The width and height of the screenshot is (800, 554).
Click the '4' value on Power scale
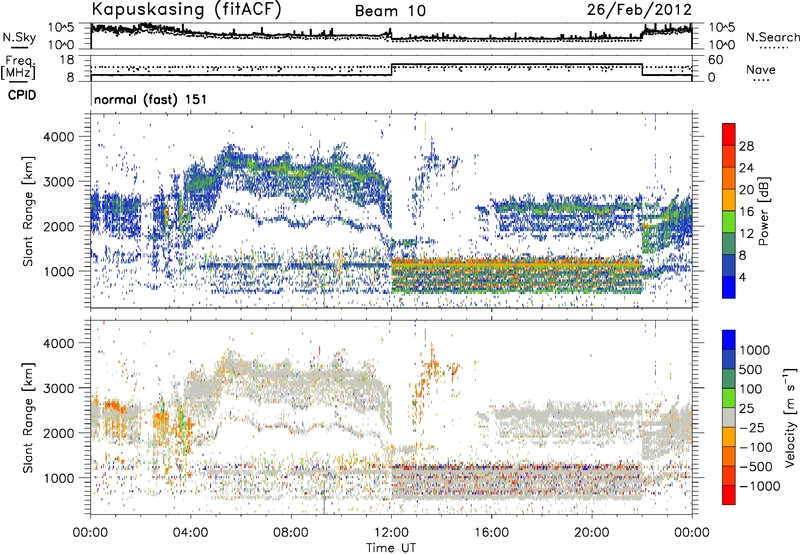pos(742,277)
